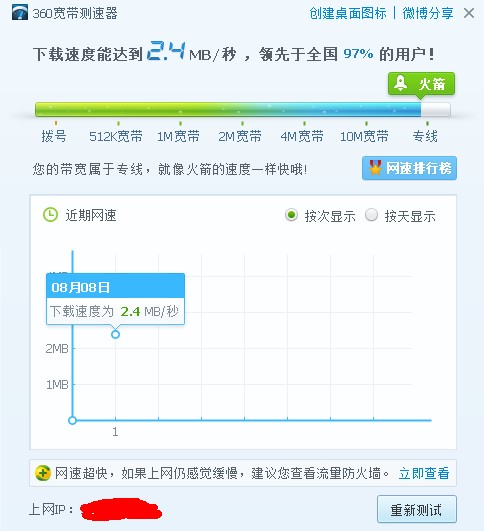Click the data point circle on chart
The width and height of the screenshot is (484, 531).
pyautogui.click(x=115, y=335)
